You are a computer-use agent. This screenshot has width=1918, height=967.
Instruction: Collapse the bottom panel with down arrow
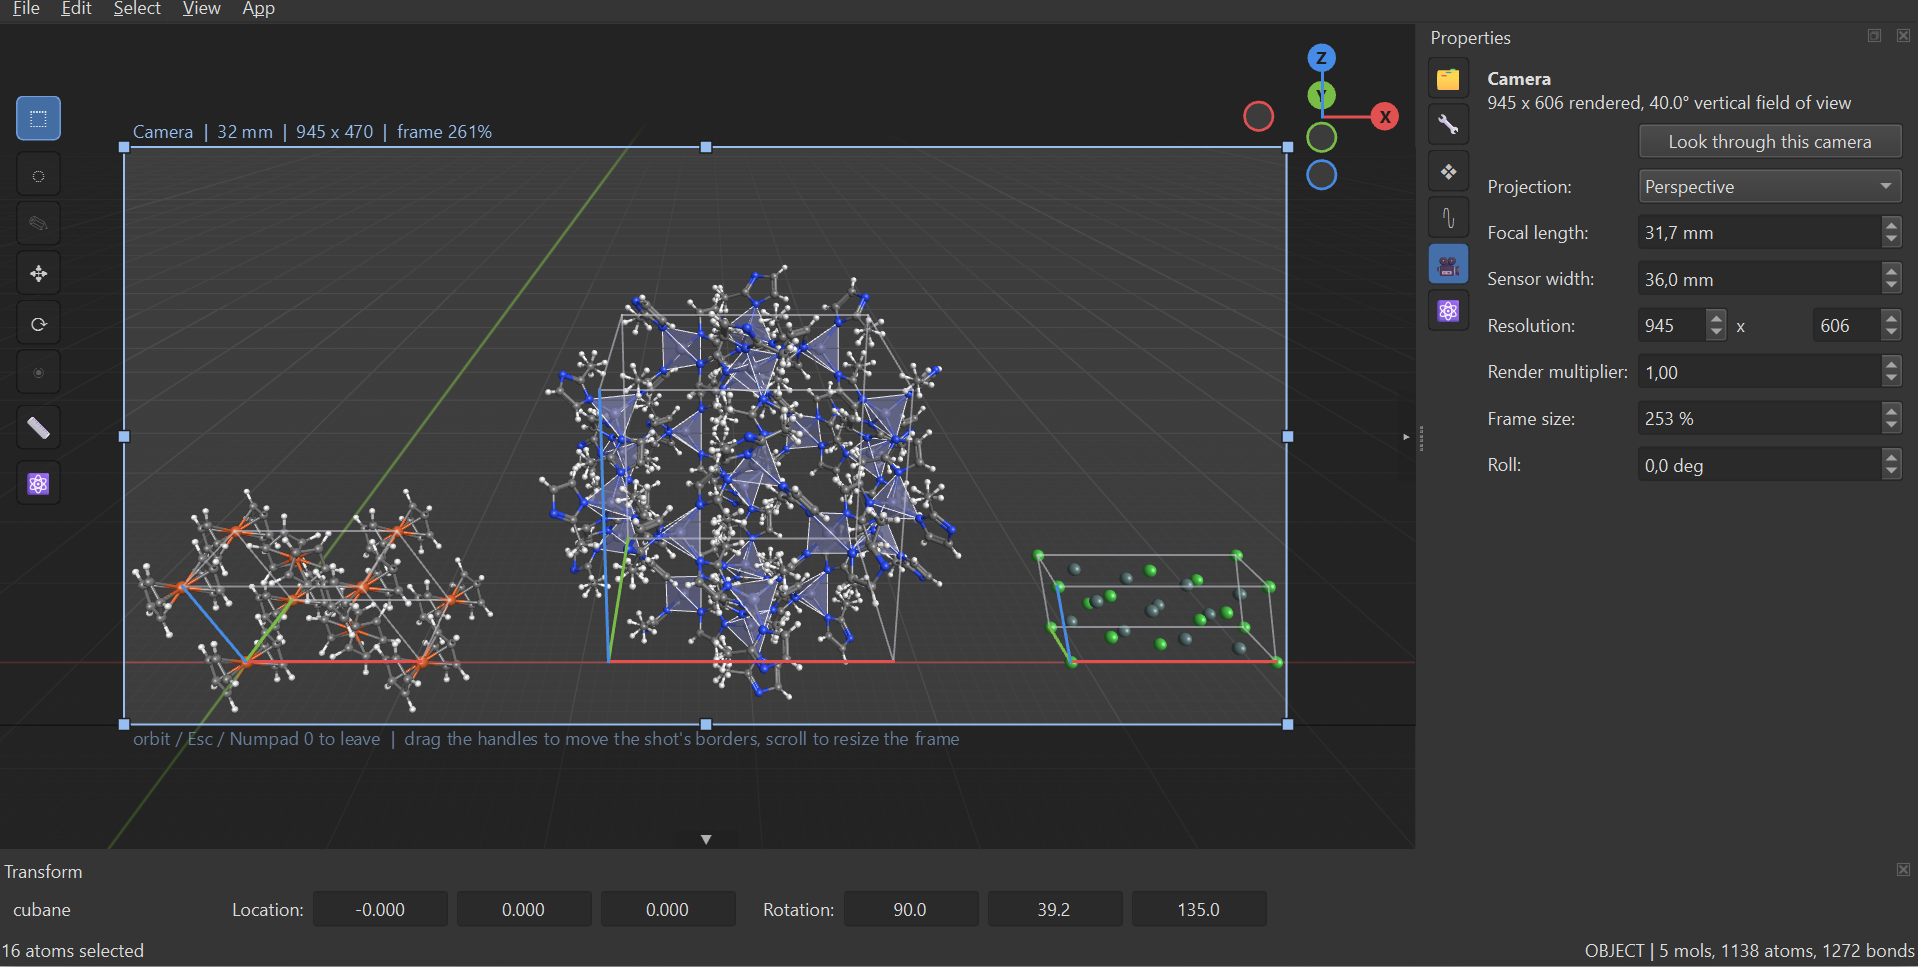pos(706,840)
